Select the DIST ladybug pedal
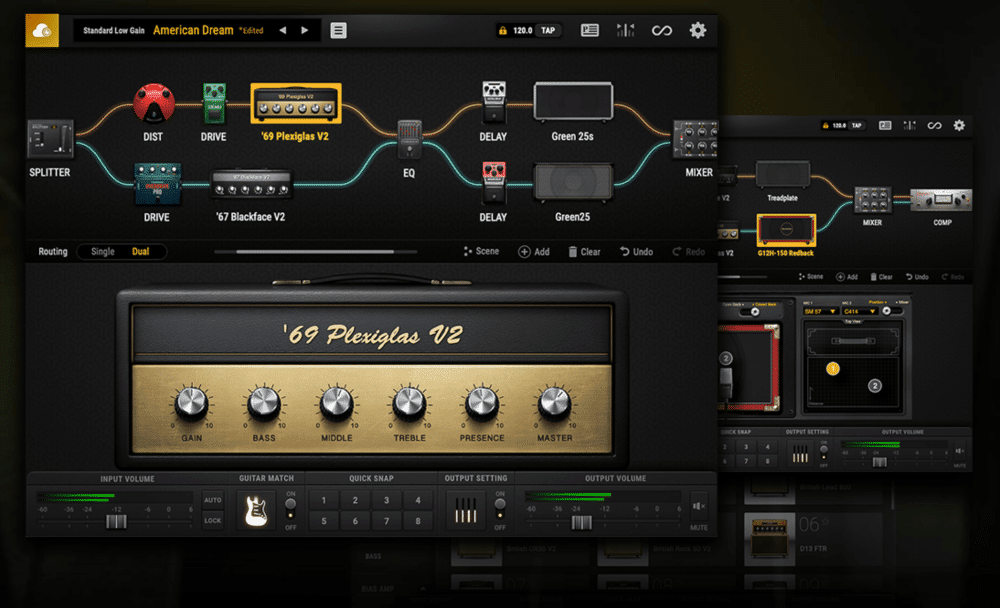The width and height of the screenshot is (1000, 608). point(153,103)
